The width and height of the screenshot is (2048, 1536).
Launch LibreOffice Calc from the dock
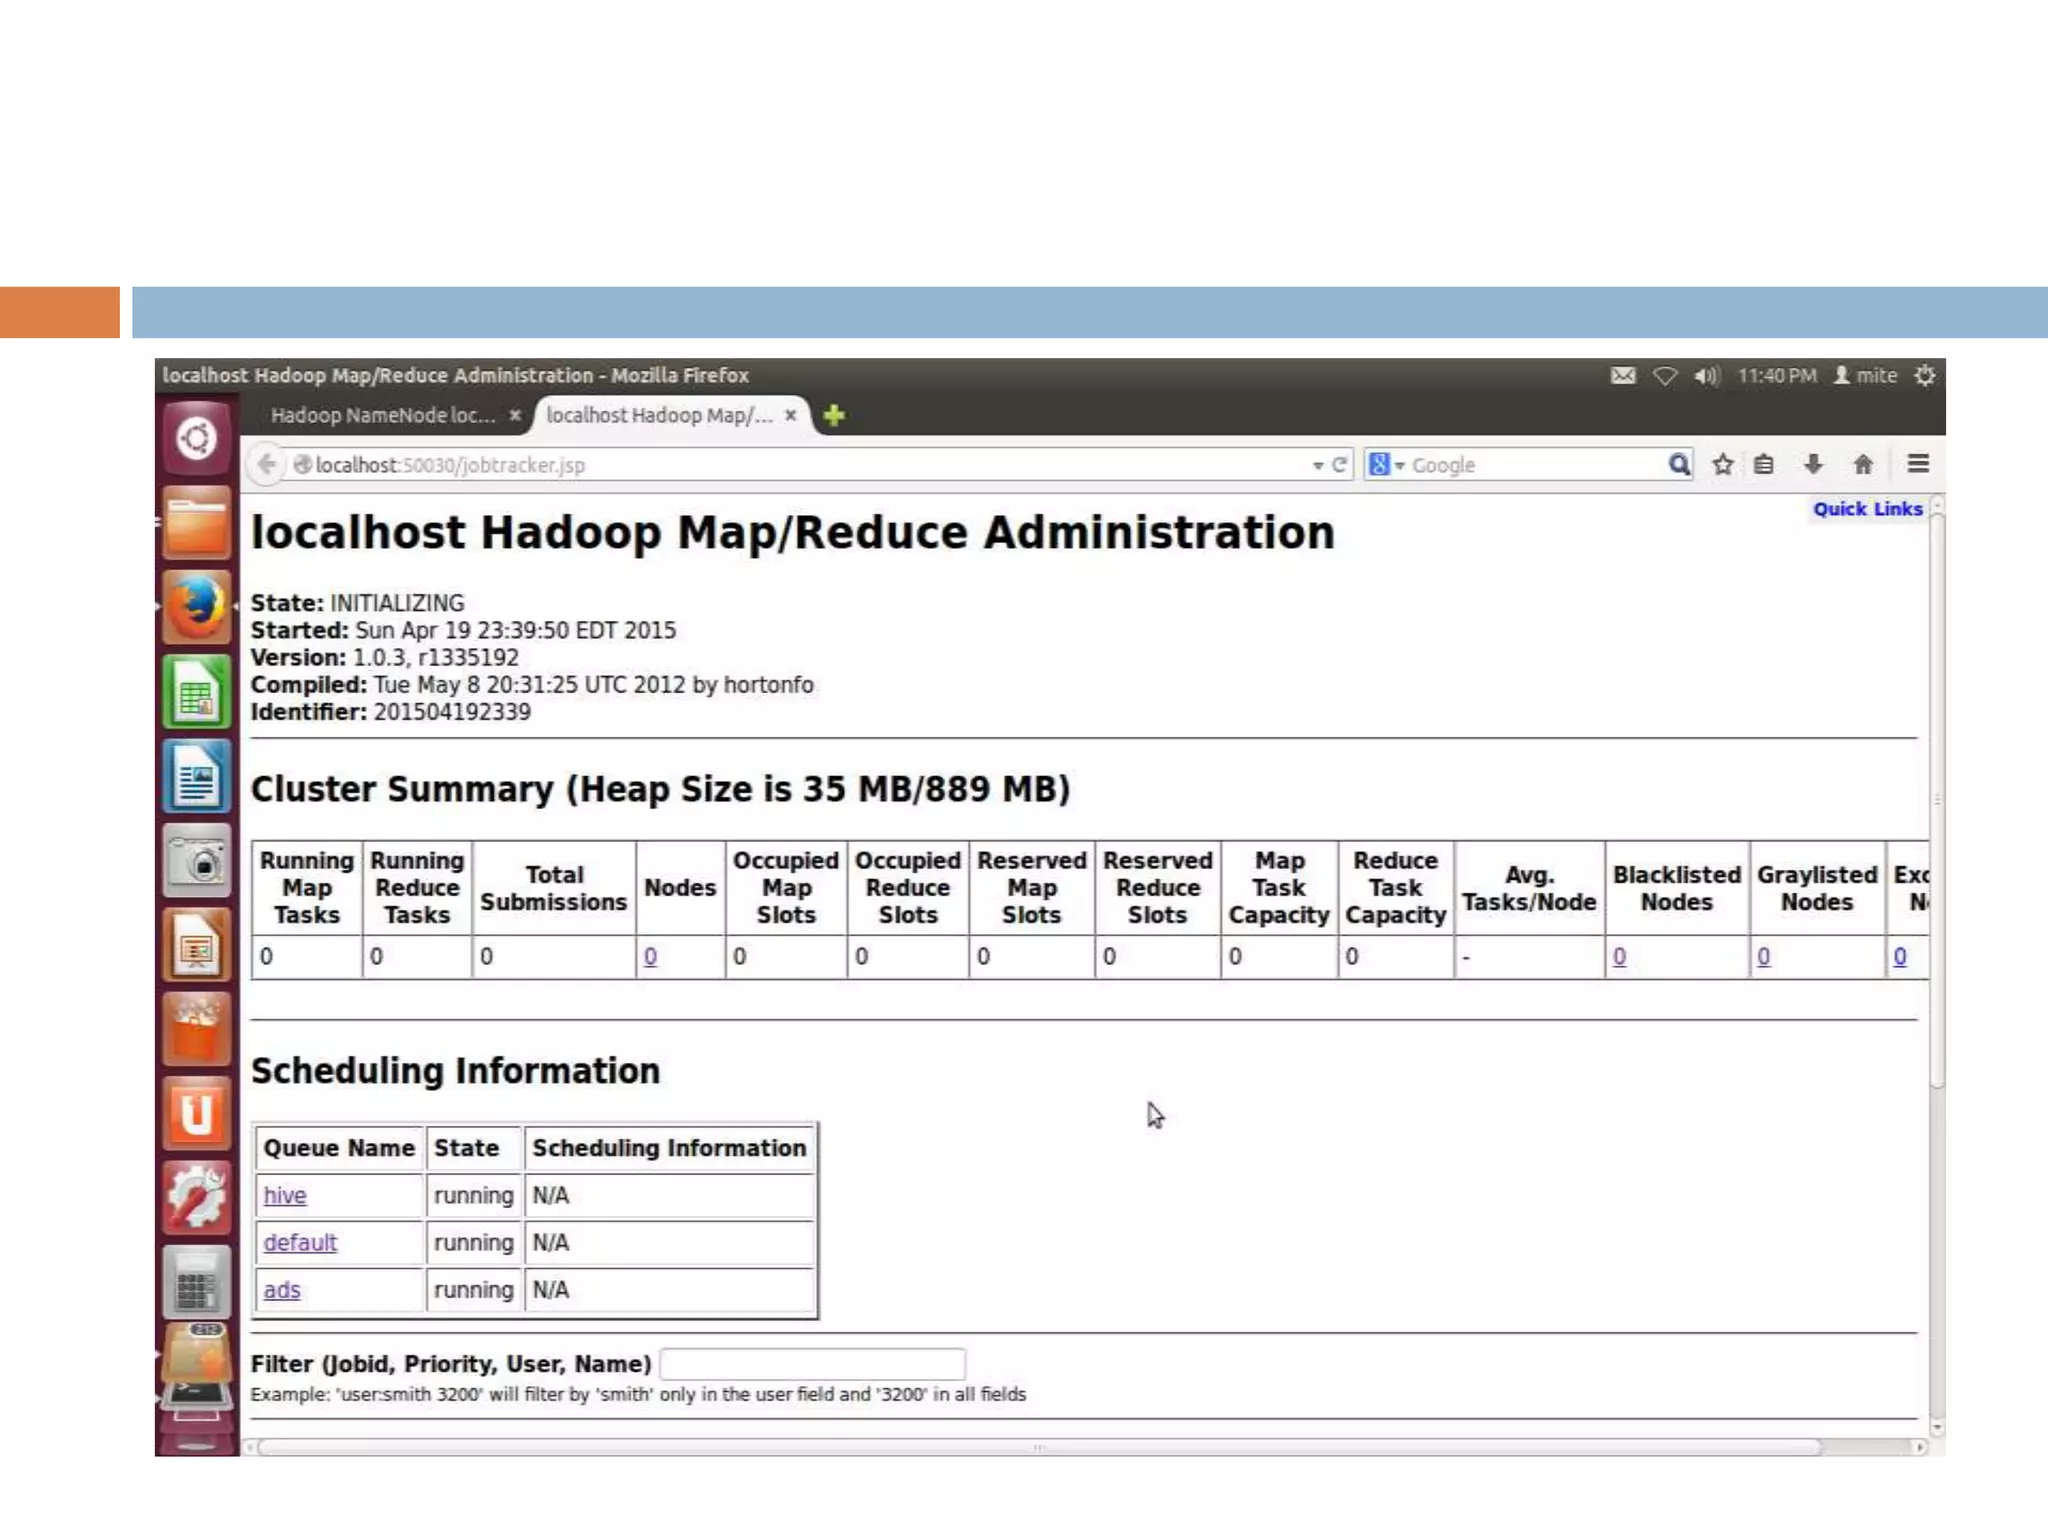coord(197,692)
